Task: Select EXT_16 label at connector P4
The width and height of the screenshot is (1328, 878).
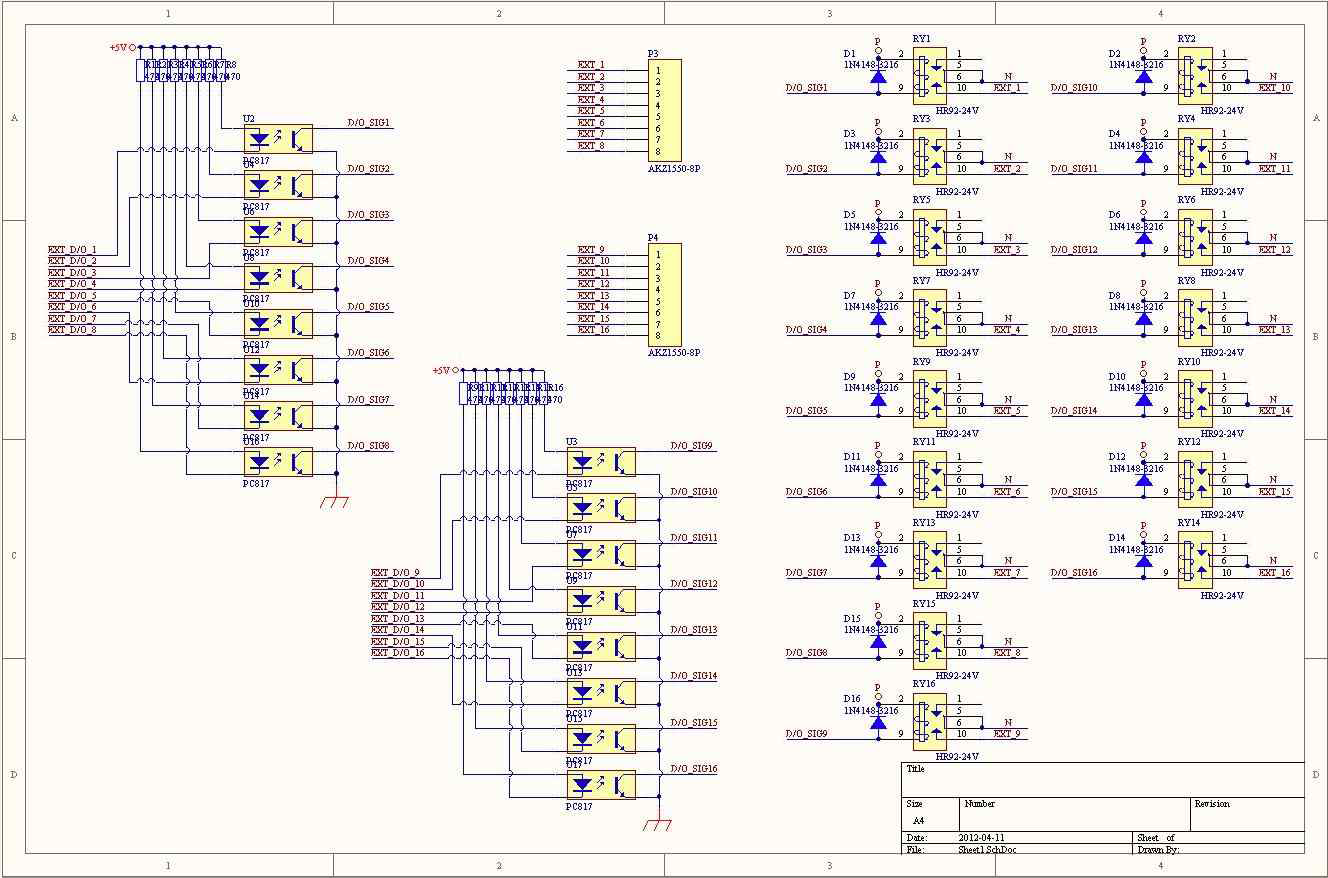Action: point(594,330)
